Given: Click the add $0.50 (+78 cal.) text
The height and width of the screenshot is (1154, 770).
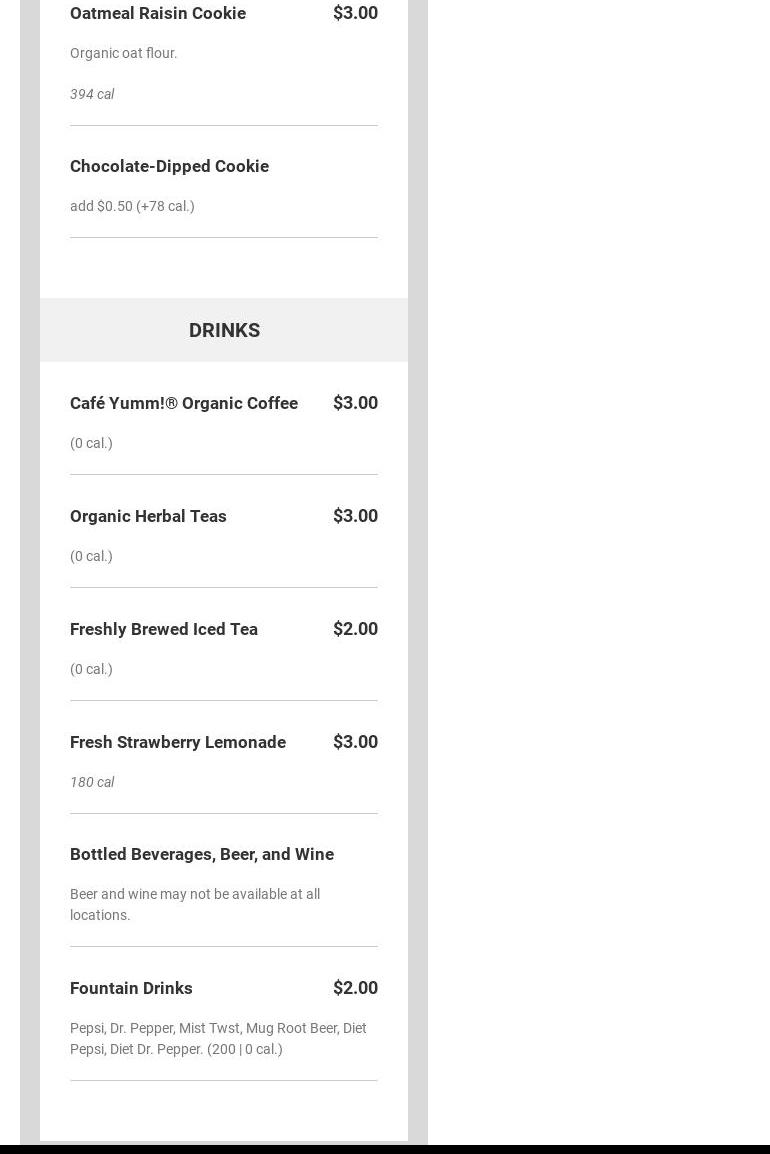Looking at the screenshot, I should 133,206.
